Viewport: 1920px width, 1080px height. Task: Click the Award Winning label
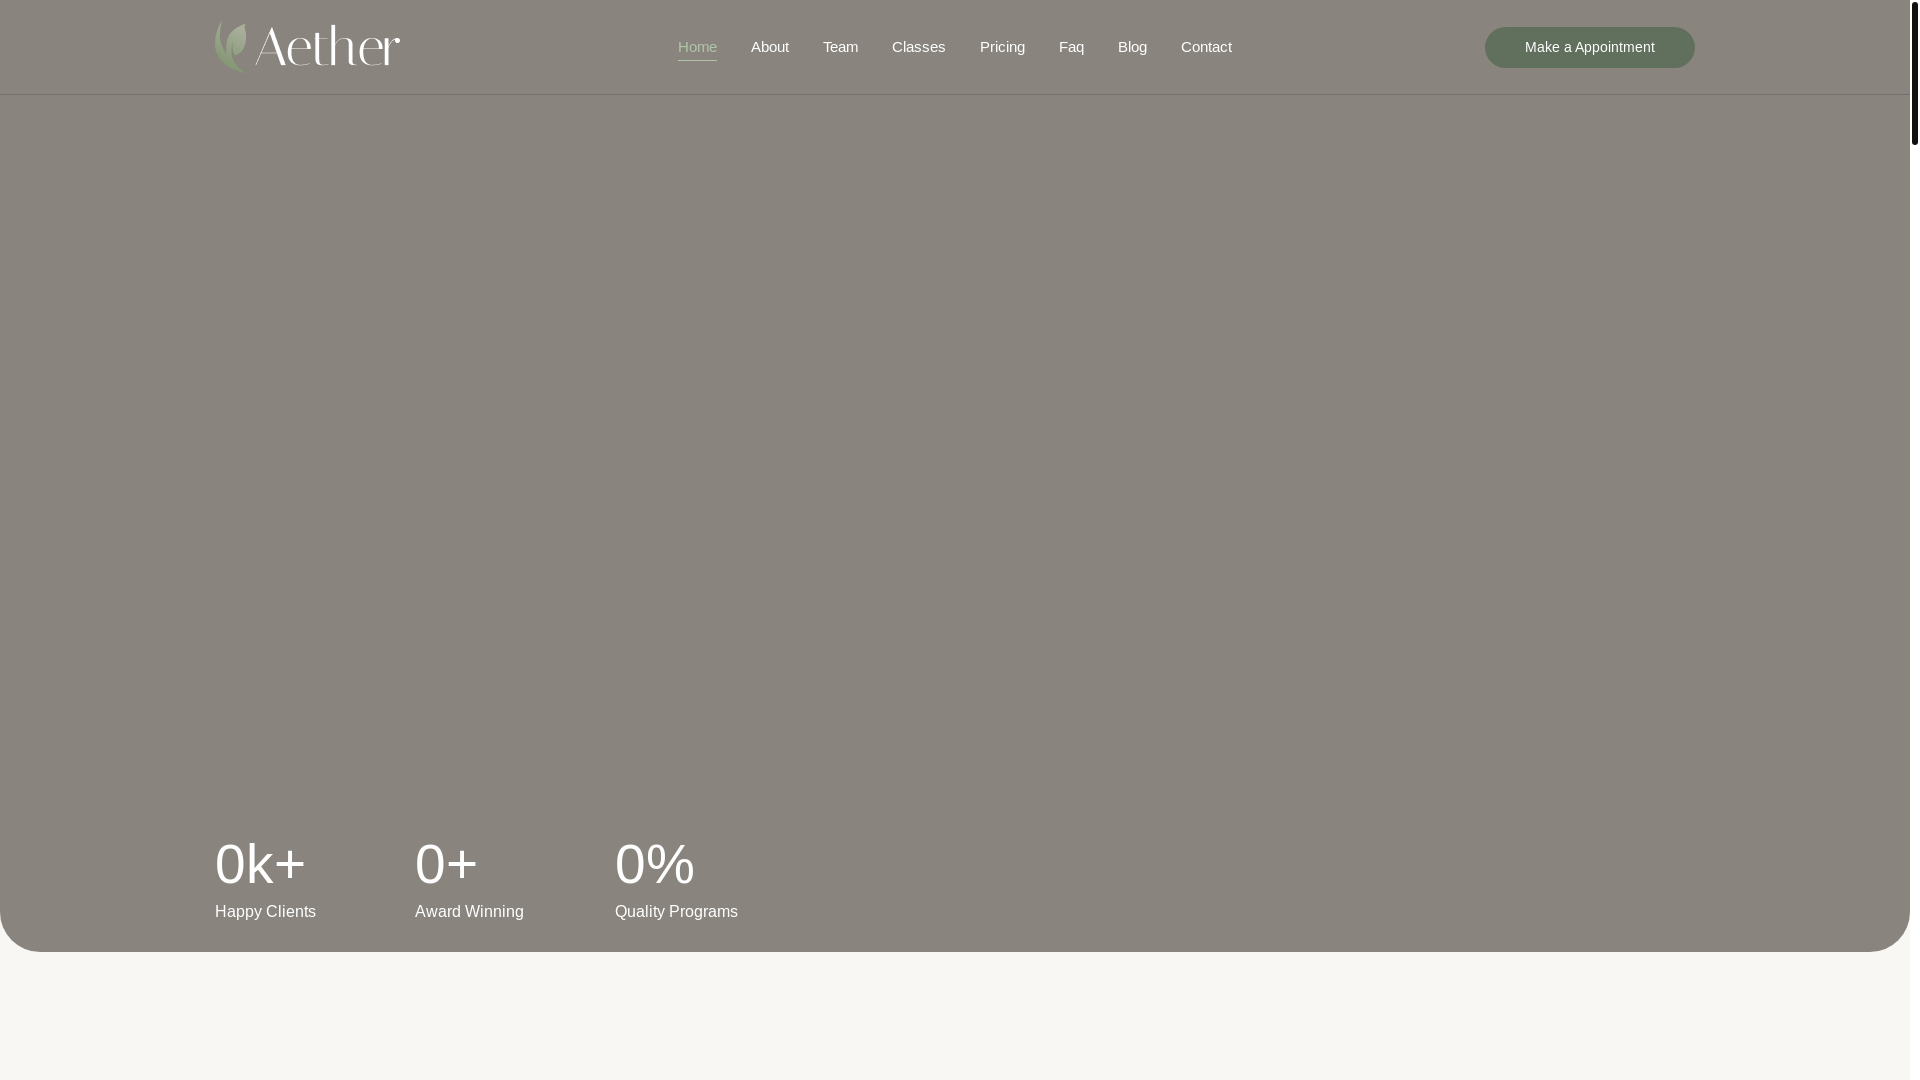click(469, 911)
